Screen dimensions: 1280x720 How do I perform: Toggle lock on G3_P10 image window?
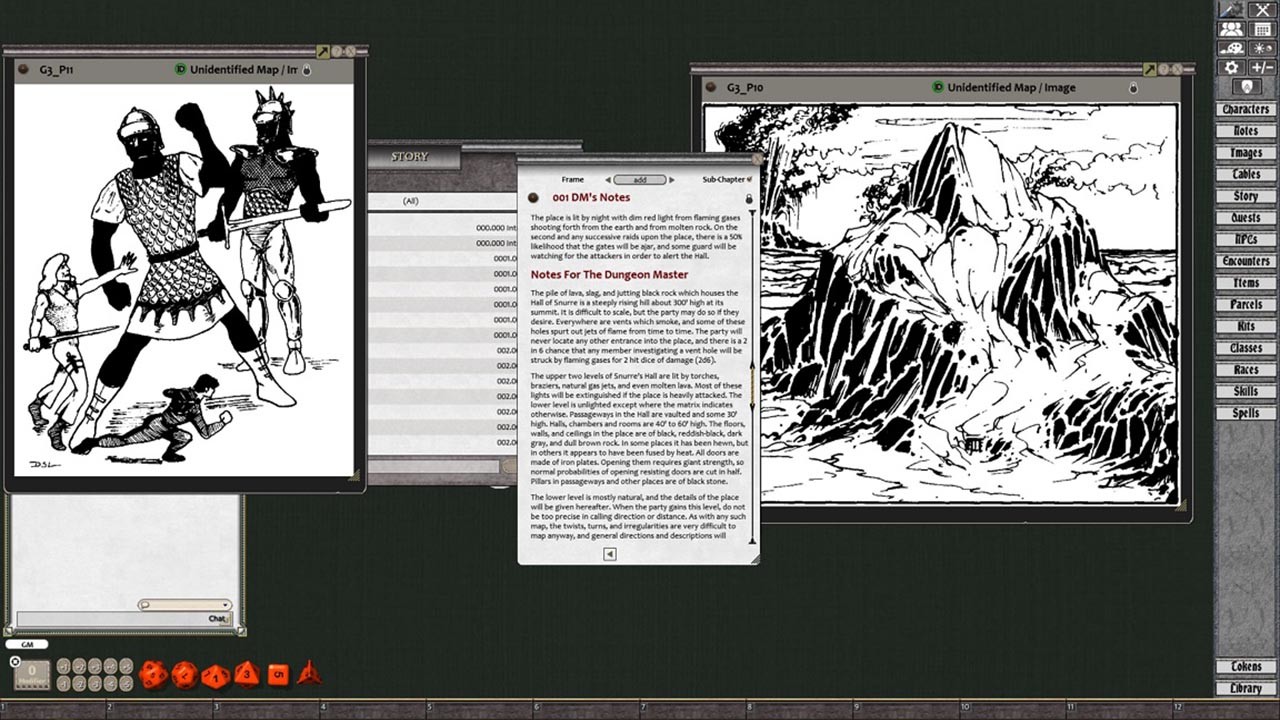(x=1133, y=88)
